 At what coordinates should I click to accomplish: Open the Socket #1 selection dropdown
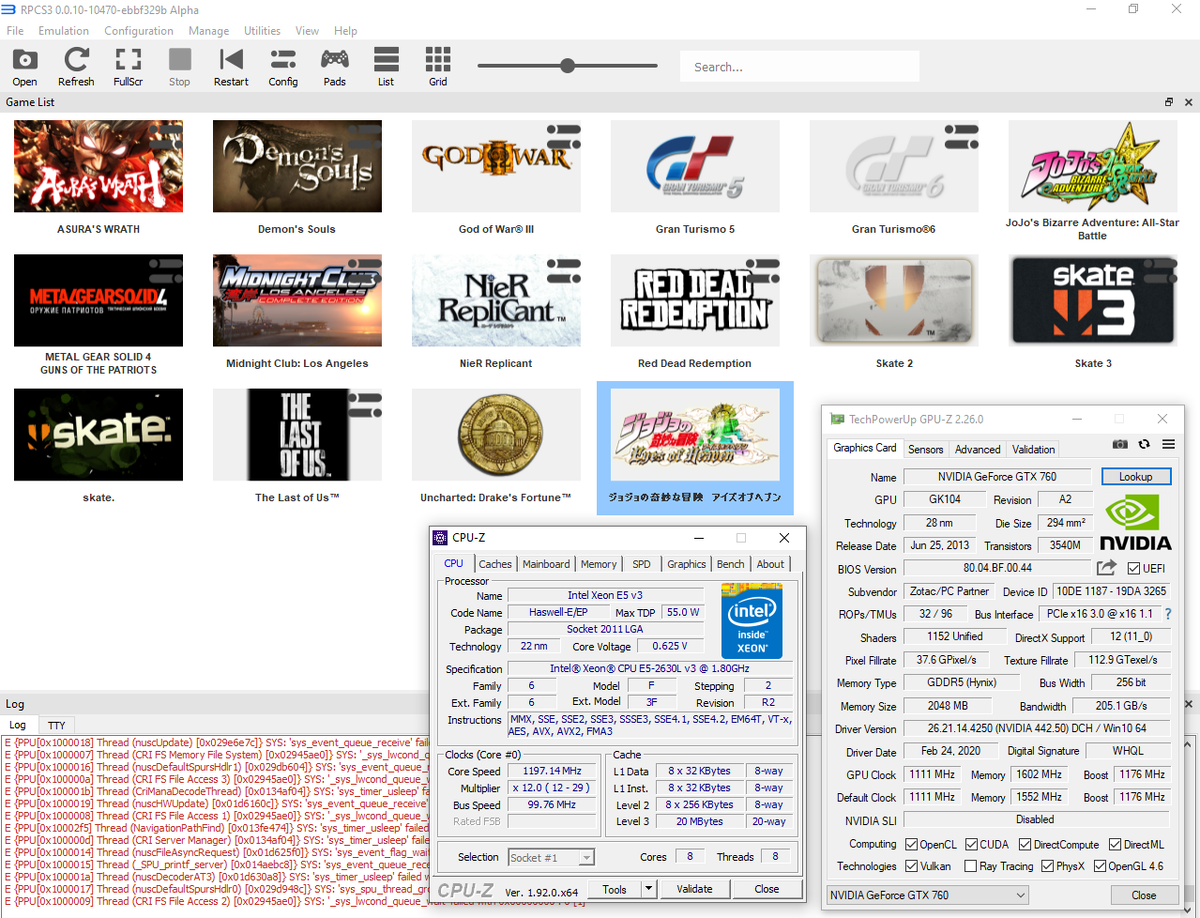click(550, 857)
